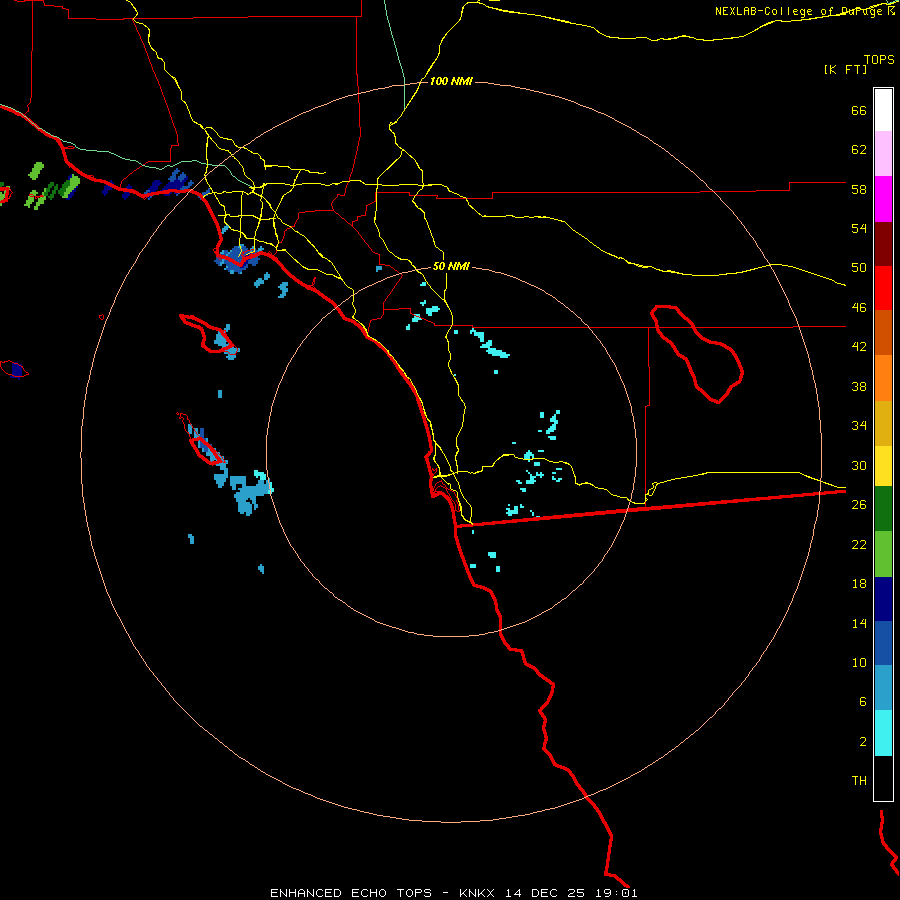900x900 pixels.
Task: Click the "18" legend value
Action: tap(859, 584)
